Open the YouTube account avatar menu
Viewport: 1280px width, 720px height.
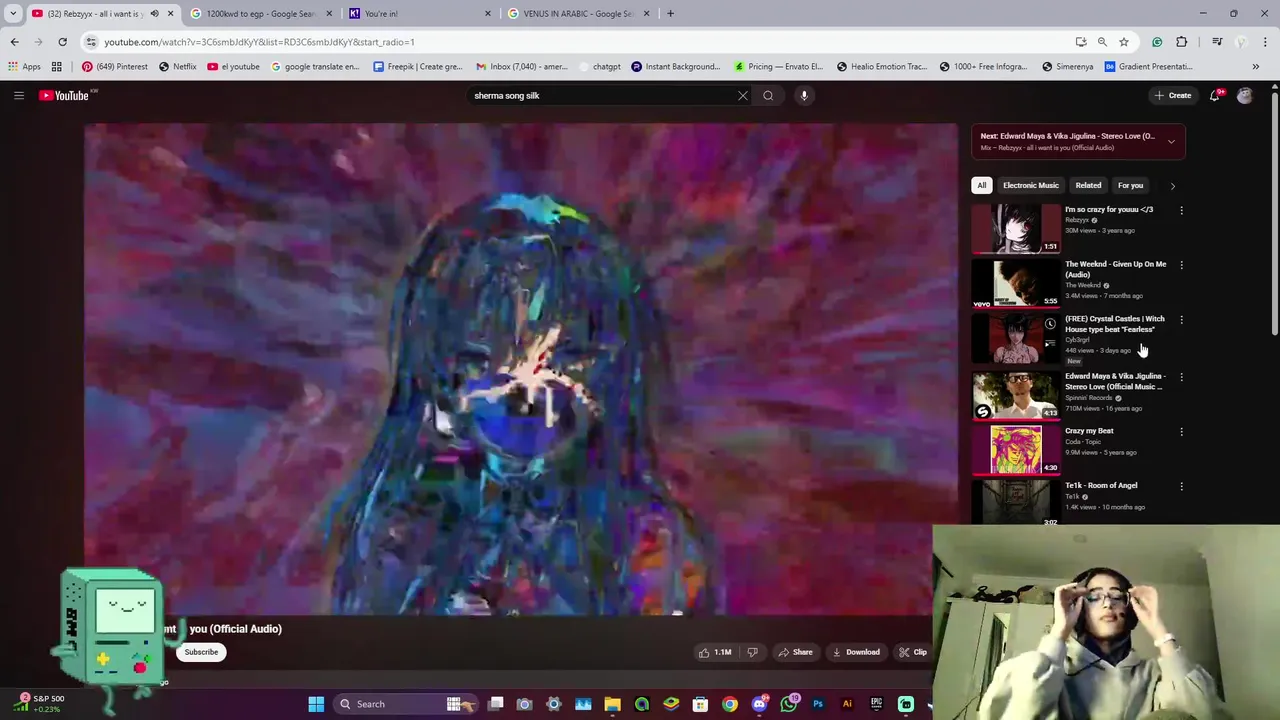1245,95
